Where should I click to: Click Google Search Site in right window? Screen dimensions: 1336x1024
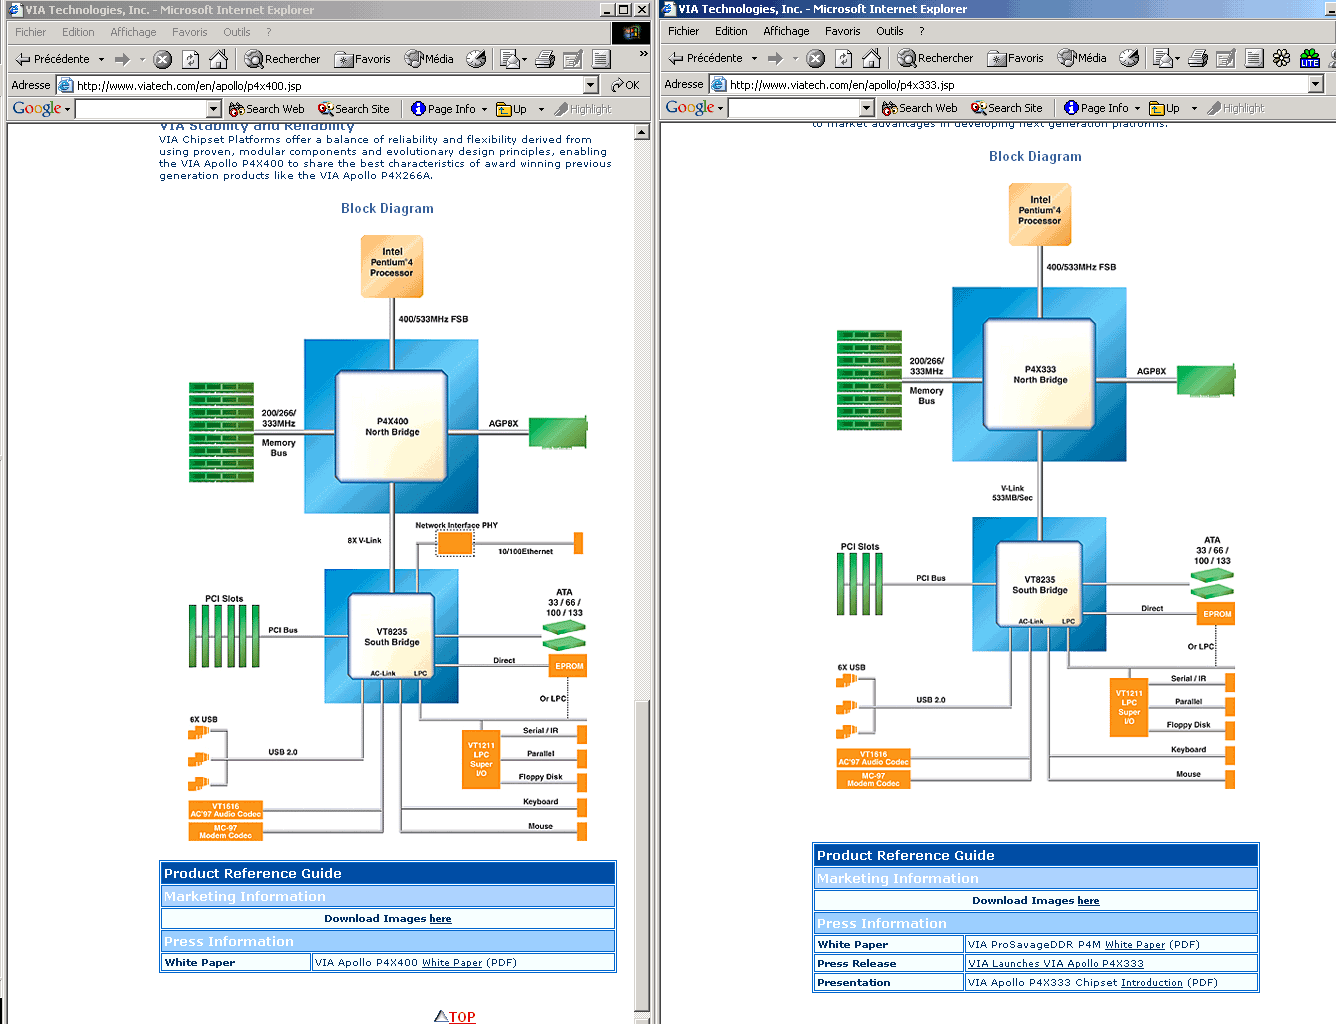pos(1007,108)
